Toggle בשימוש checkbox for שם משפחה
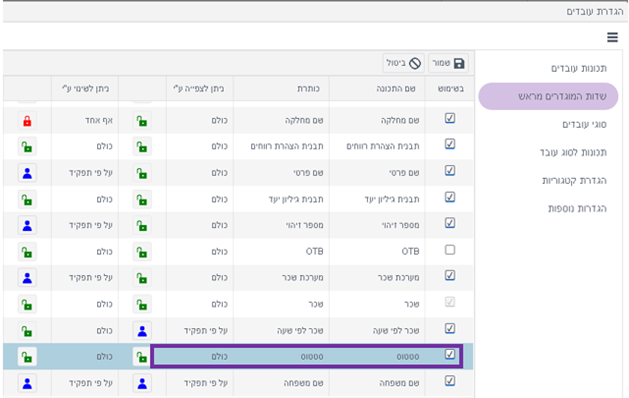Viewport: 629px width, 398px height. tap(450, 381)
